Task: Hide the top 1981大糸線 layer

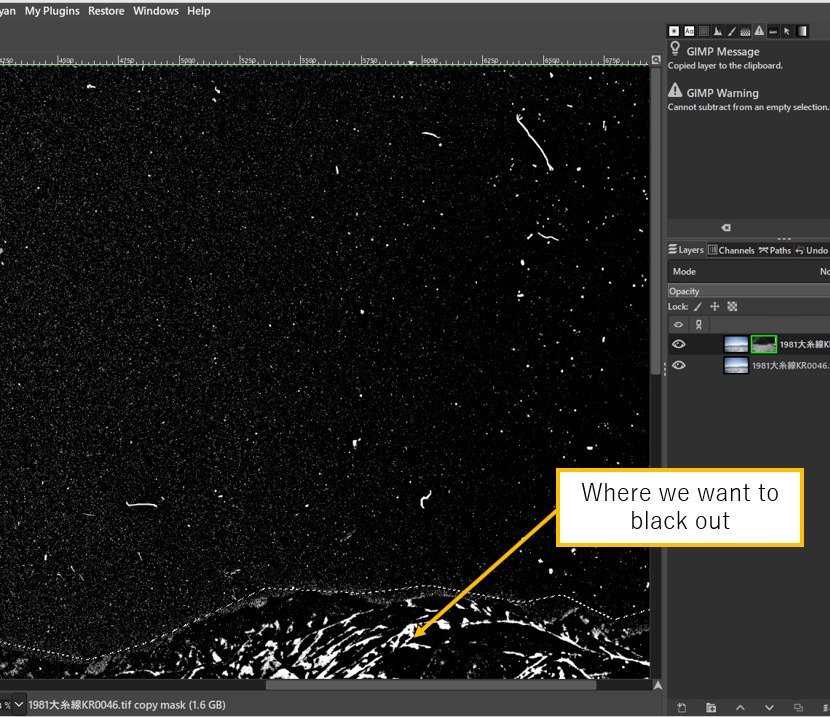Action: (679, 343)
